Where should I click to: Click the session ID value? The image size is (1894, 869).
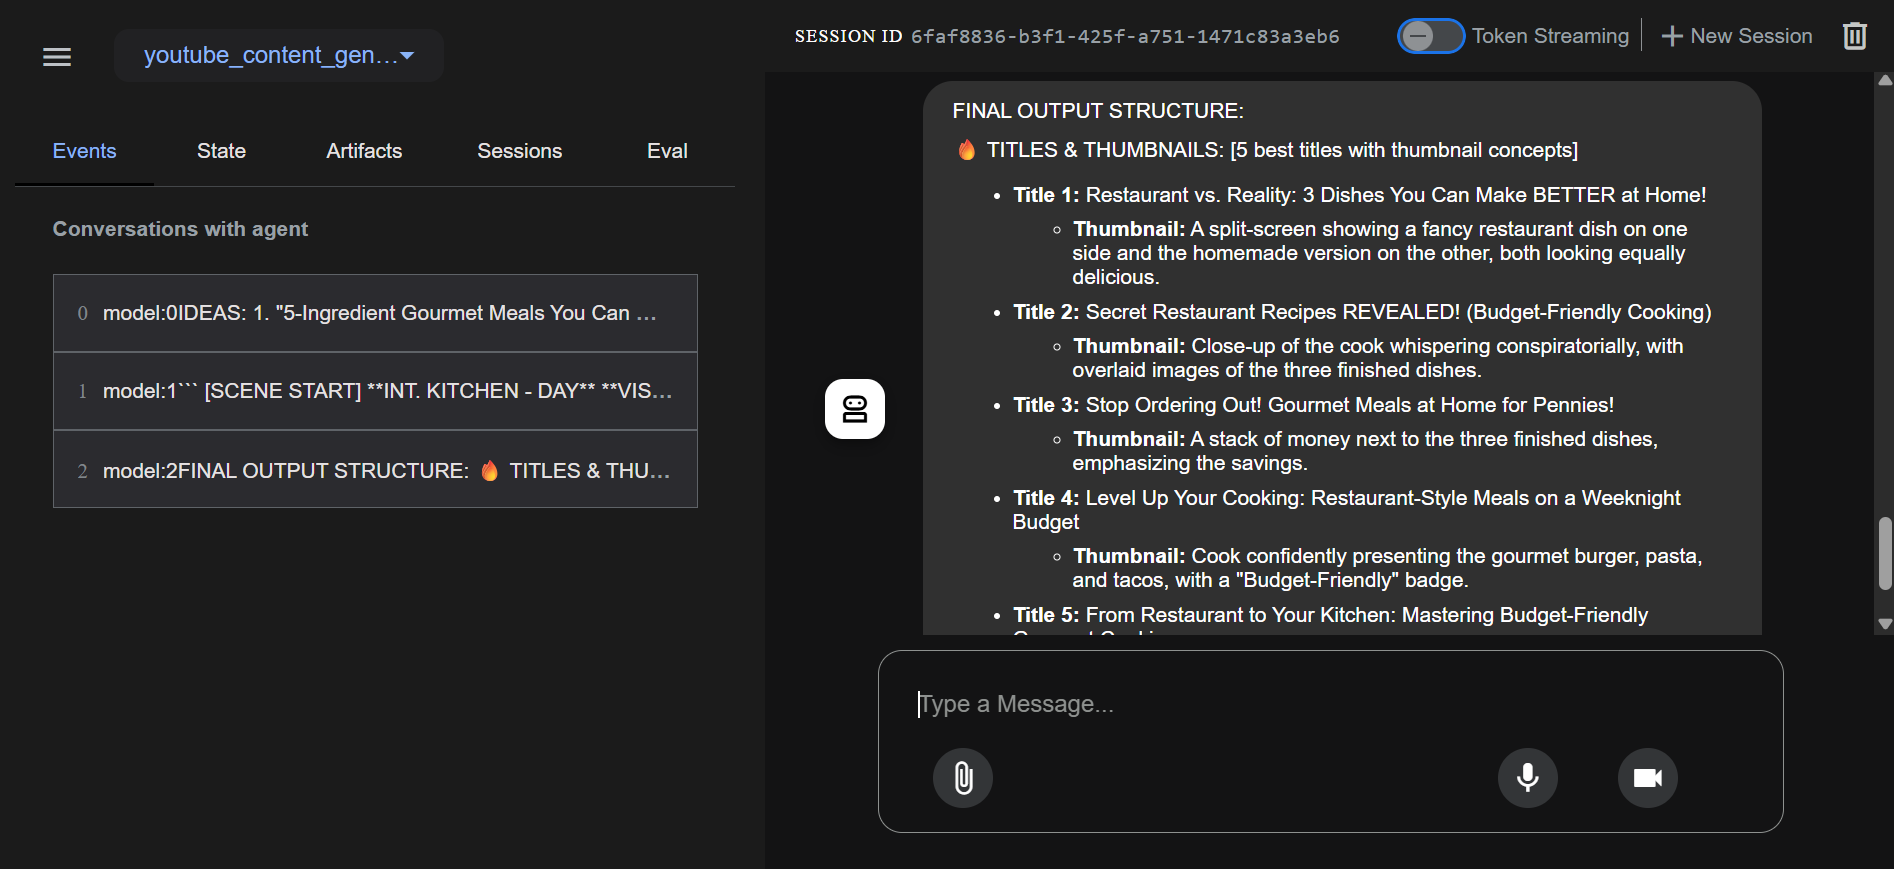1125,36
